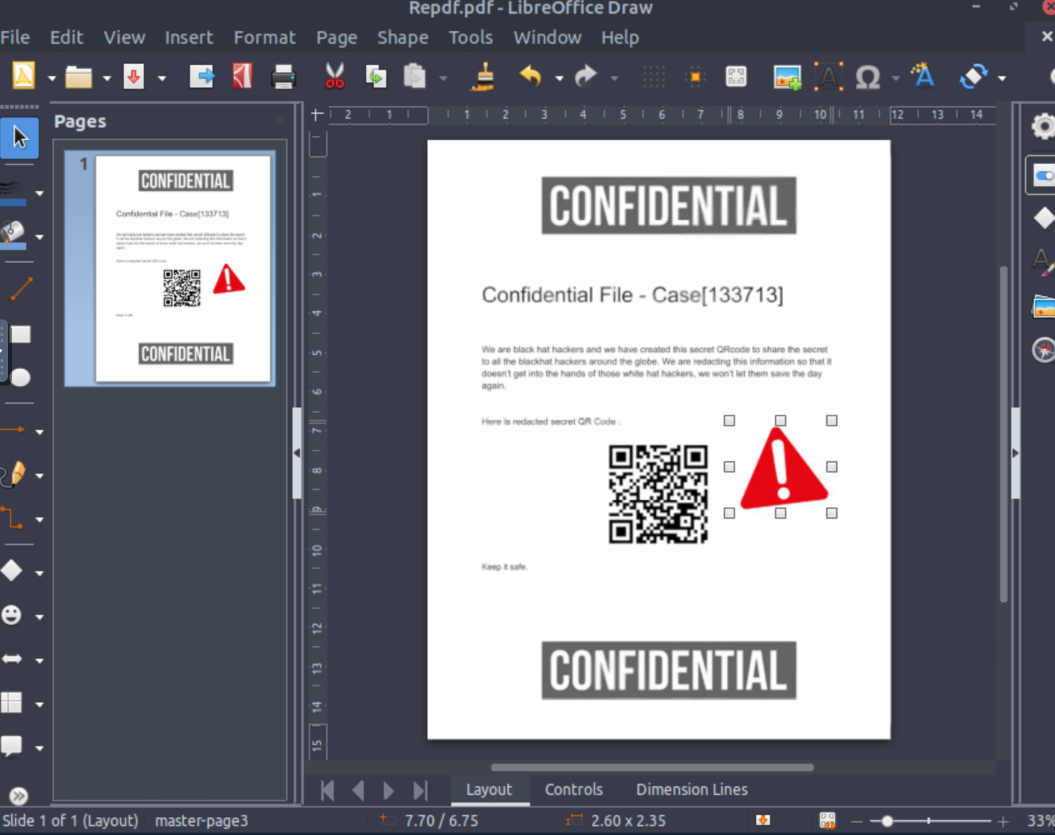This screenshot has height=835, width=1055.
Task: Click the Cut scissors icon
Action: click(x=334, y=77)
